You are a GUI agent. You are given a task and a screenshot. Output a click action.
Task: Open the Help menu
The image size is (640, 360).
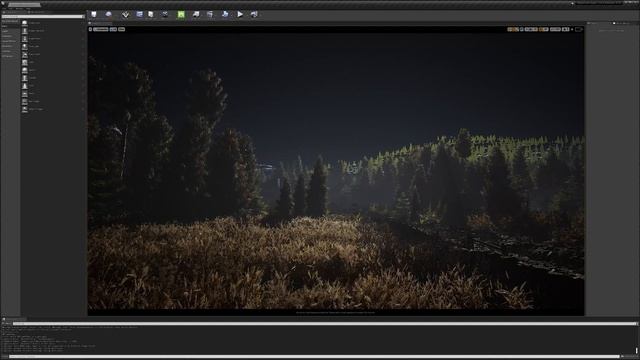28,8
